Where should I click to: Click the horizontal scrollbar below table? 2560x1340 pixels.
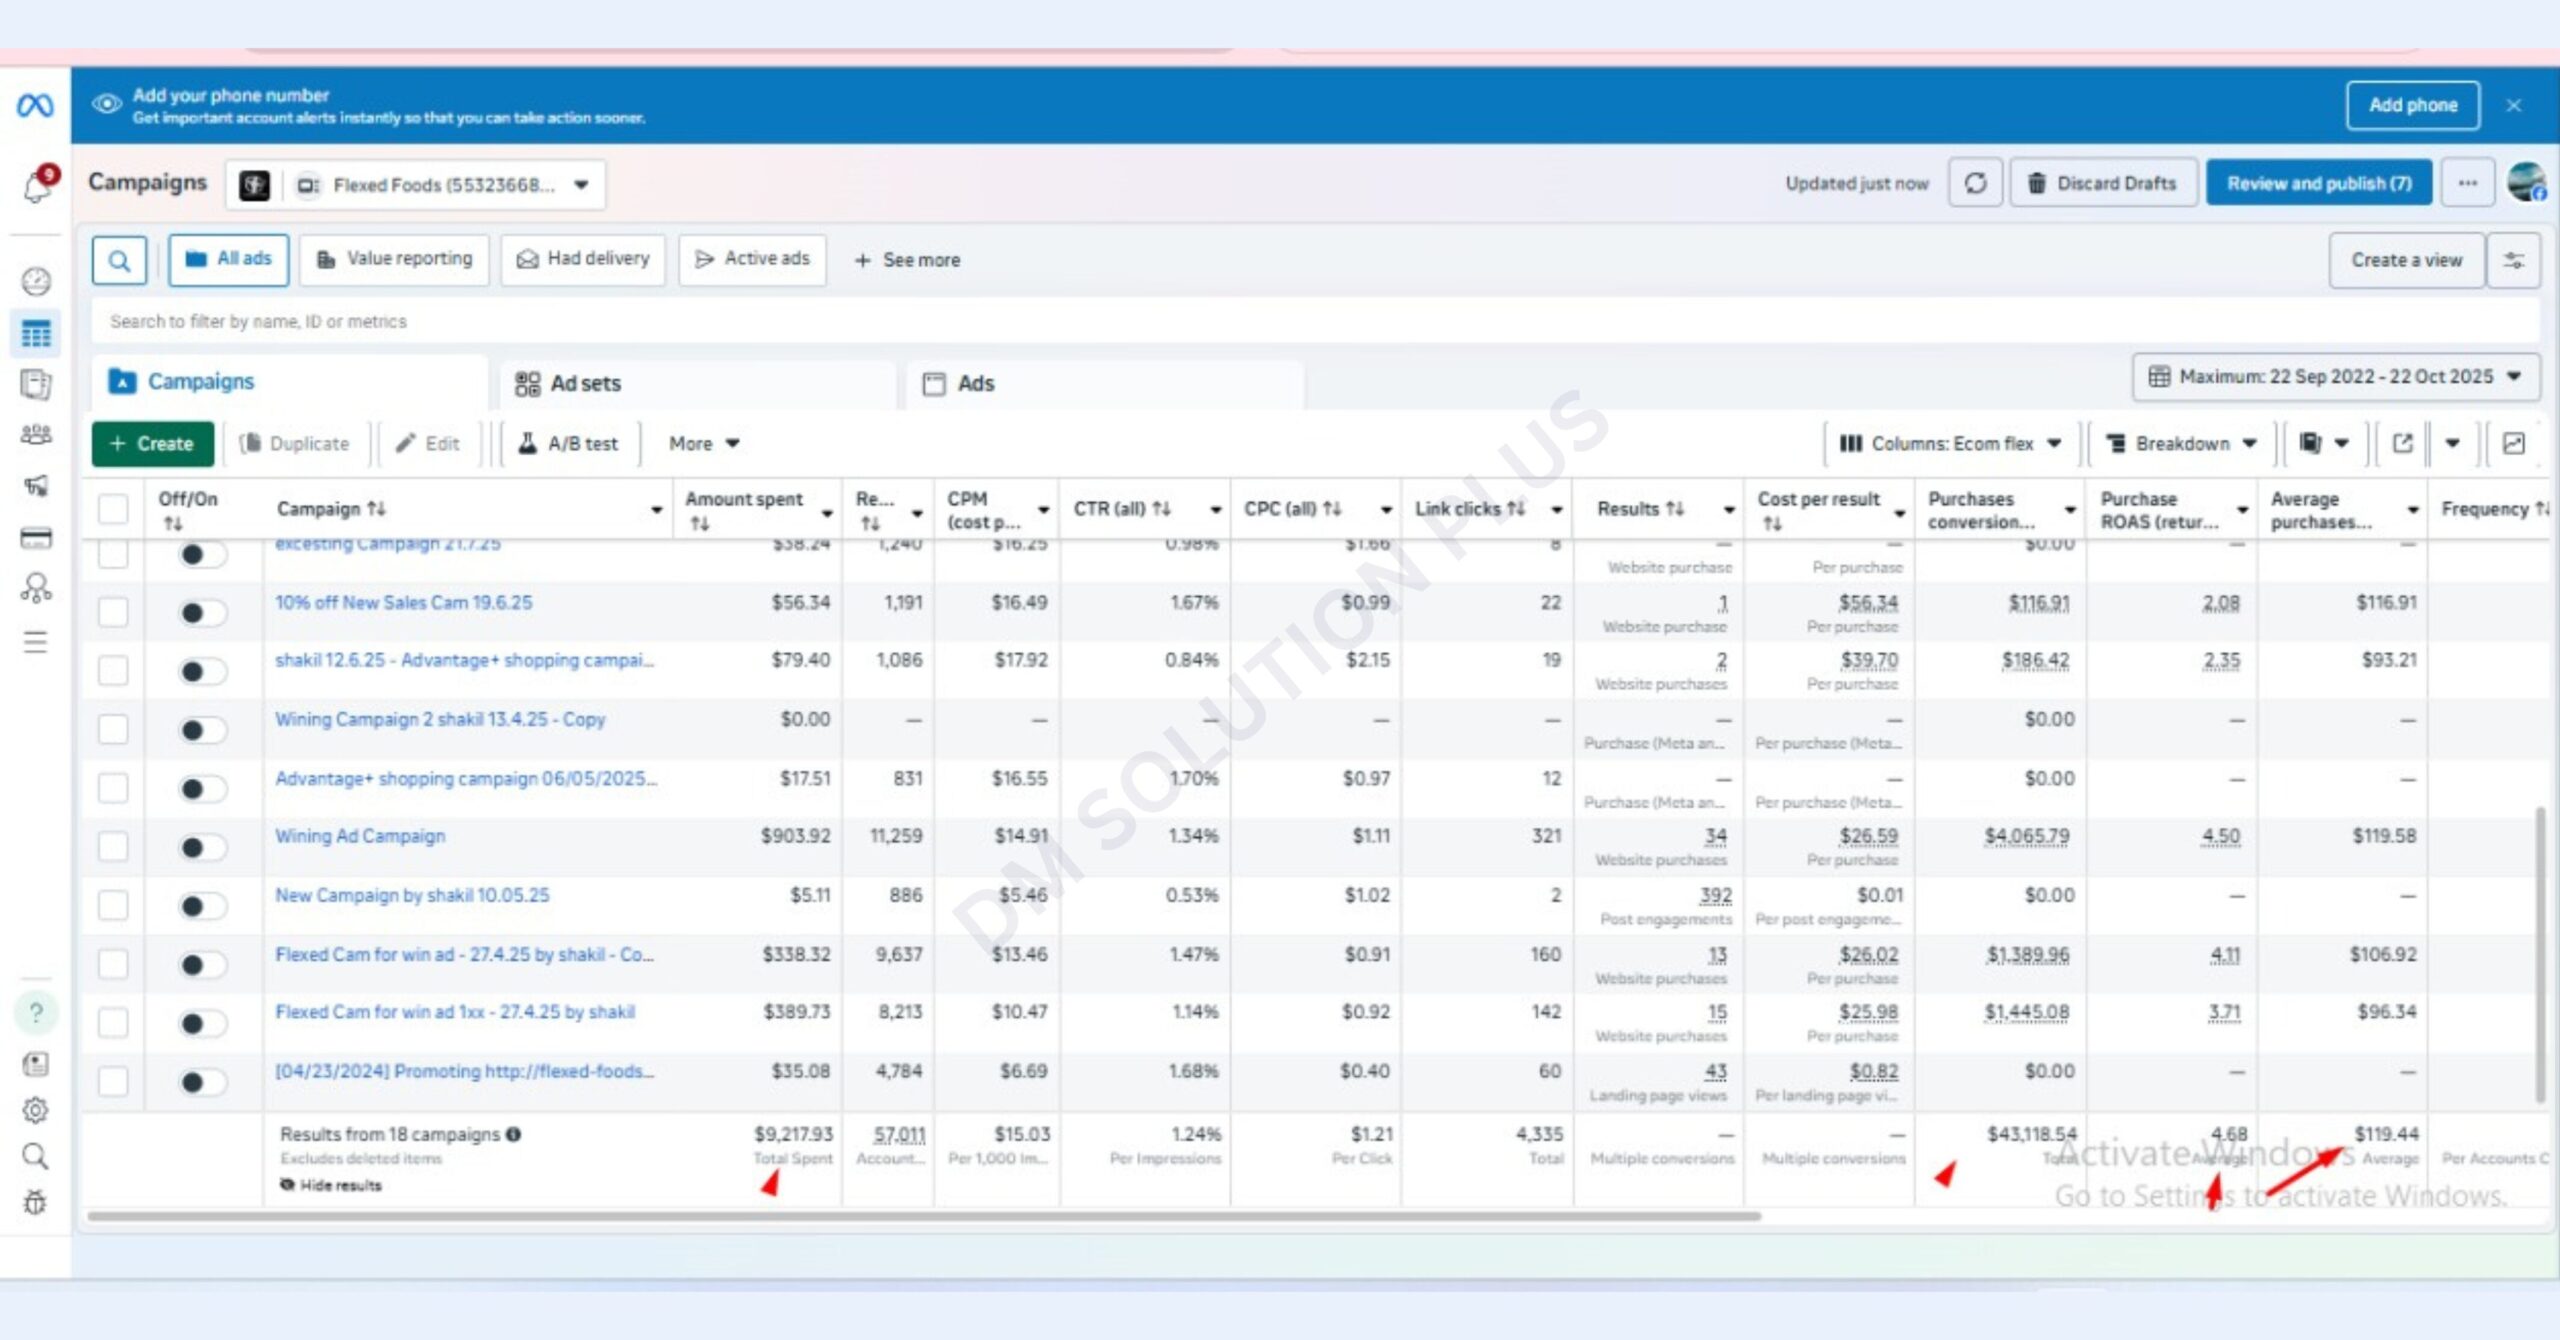pos(922,1217)
